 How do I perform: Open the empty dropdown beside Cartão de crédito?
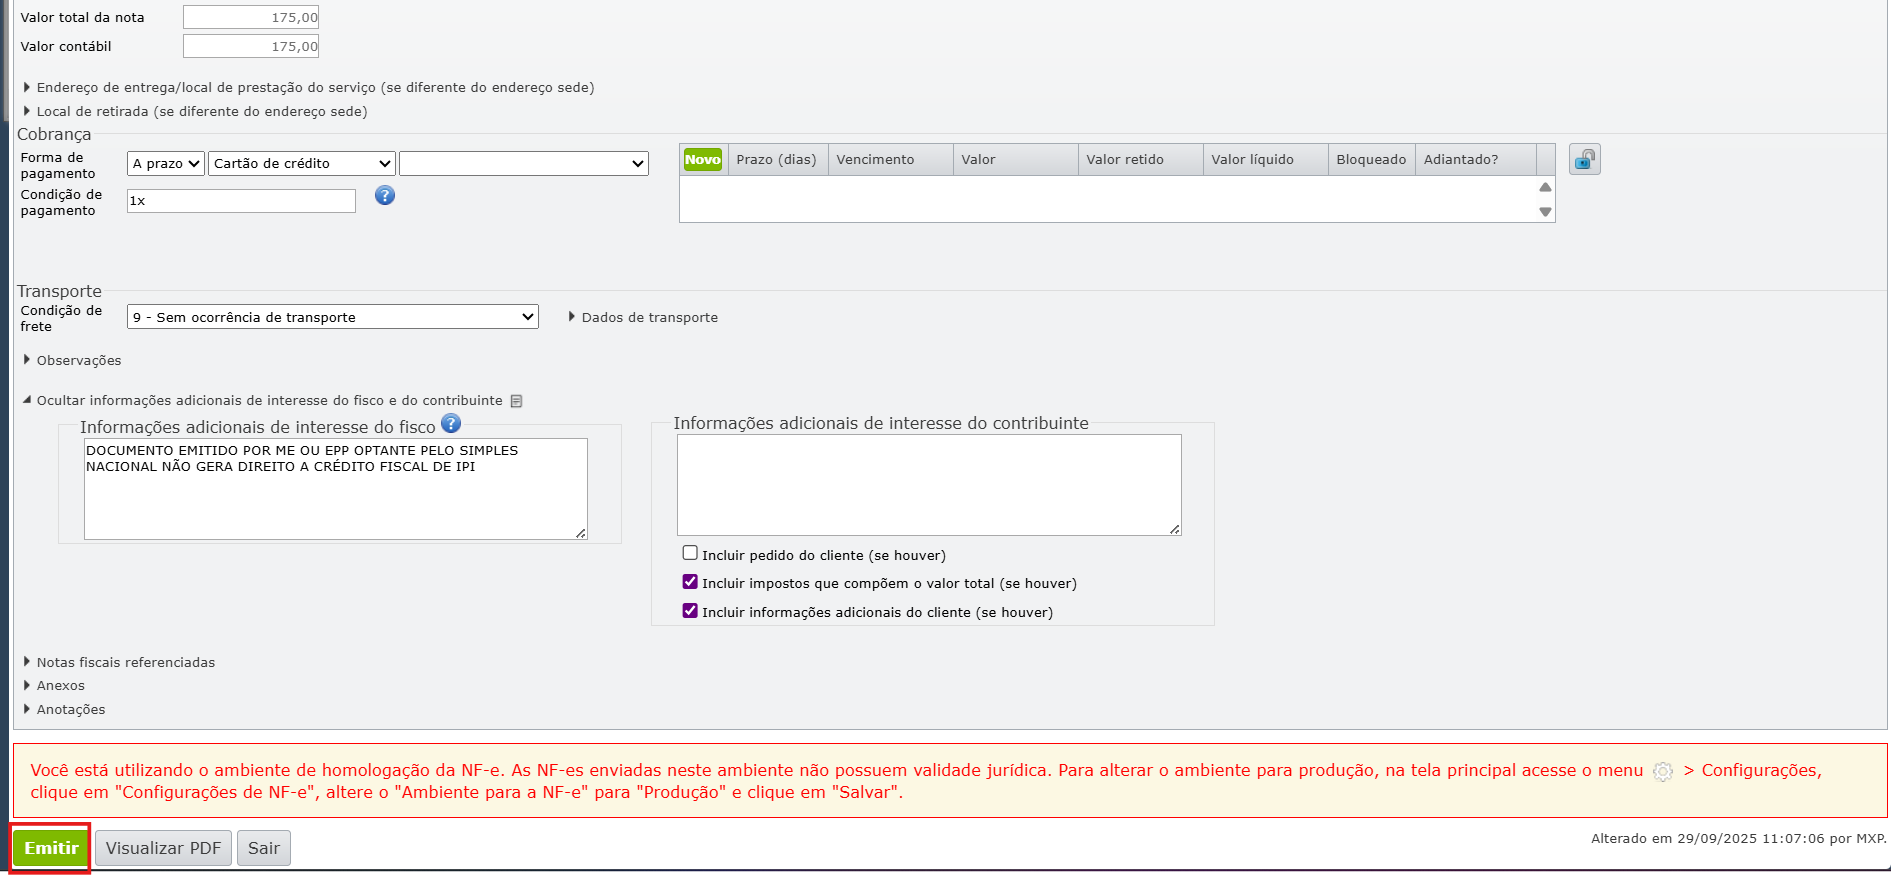(x=524, y=163)
